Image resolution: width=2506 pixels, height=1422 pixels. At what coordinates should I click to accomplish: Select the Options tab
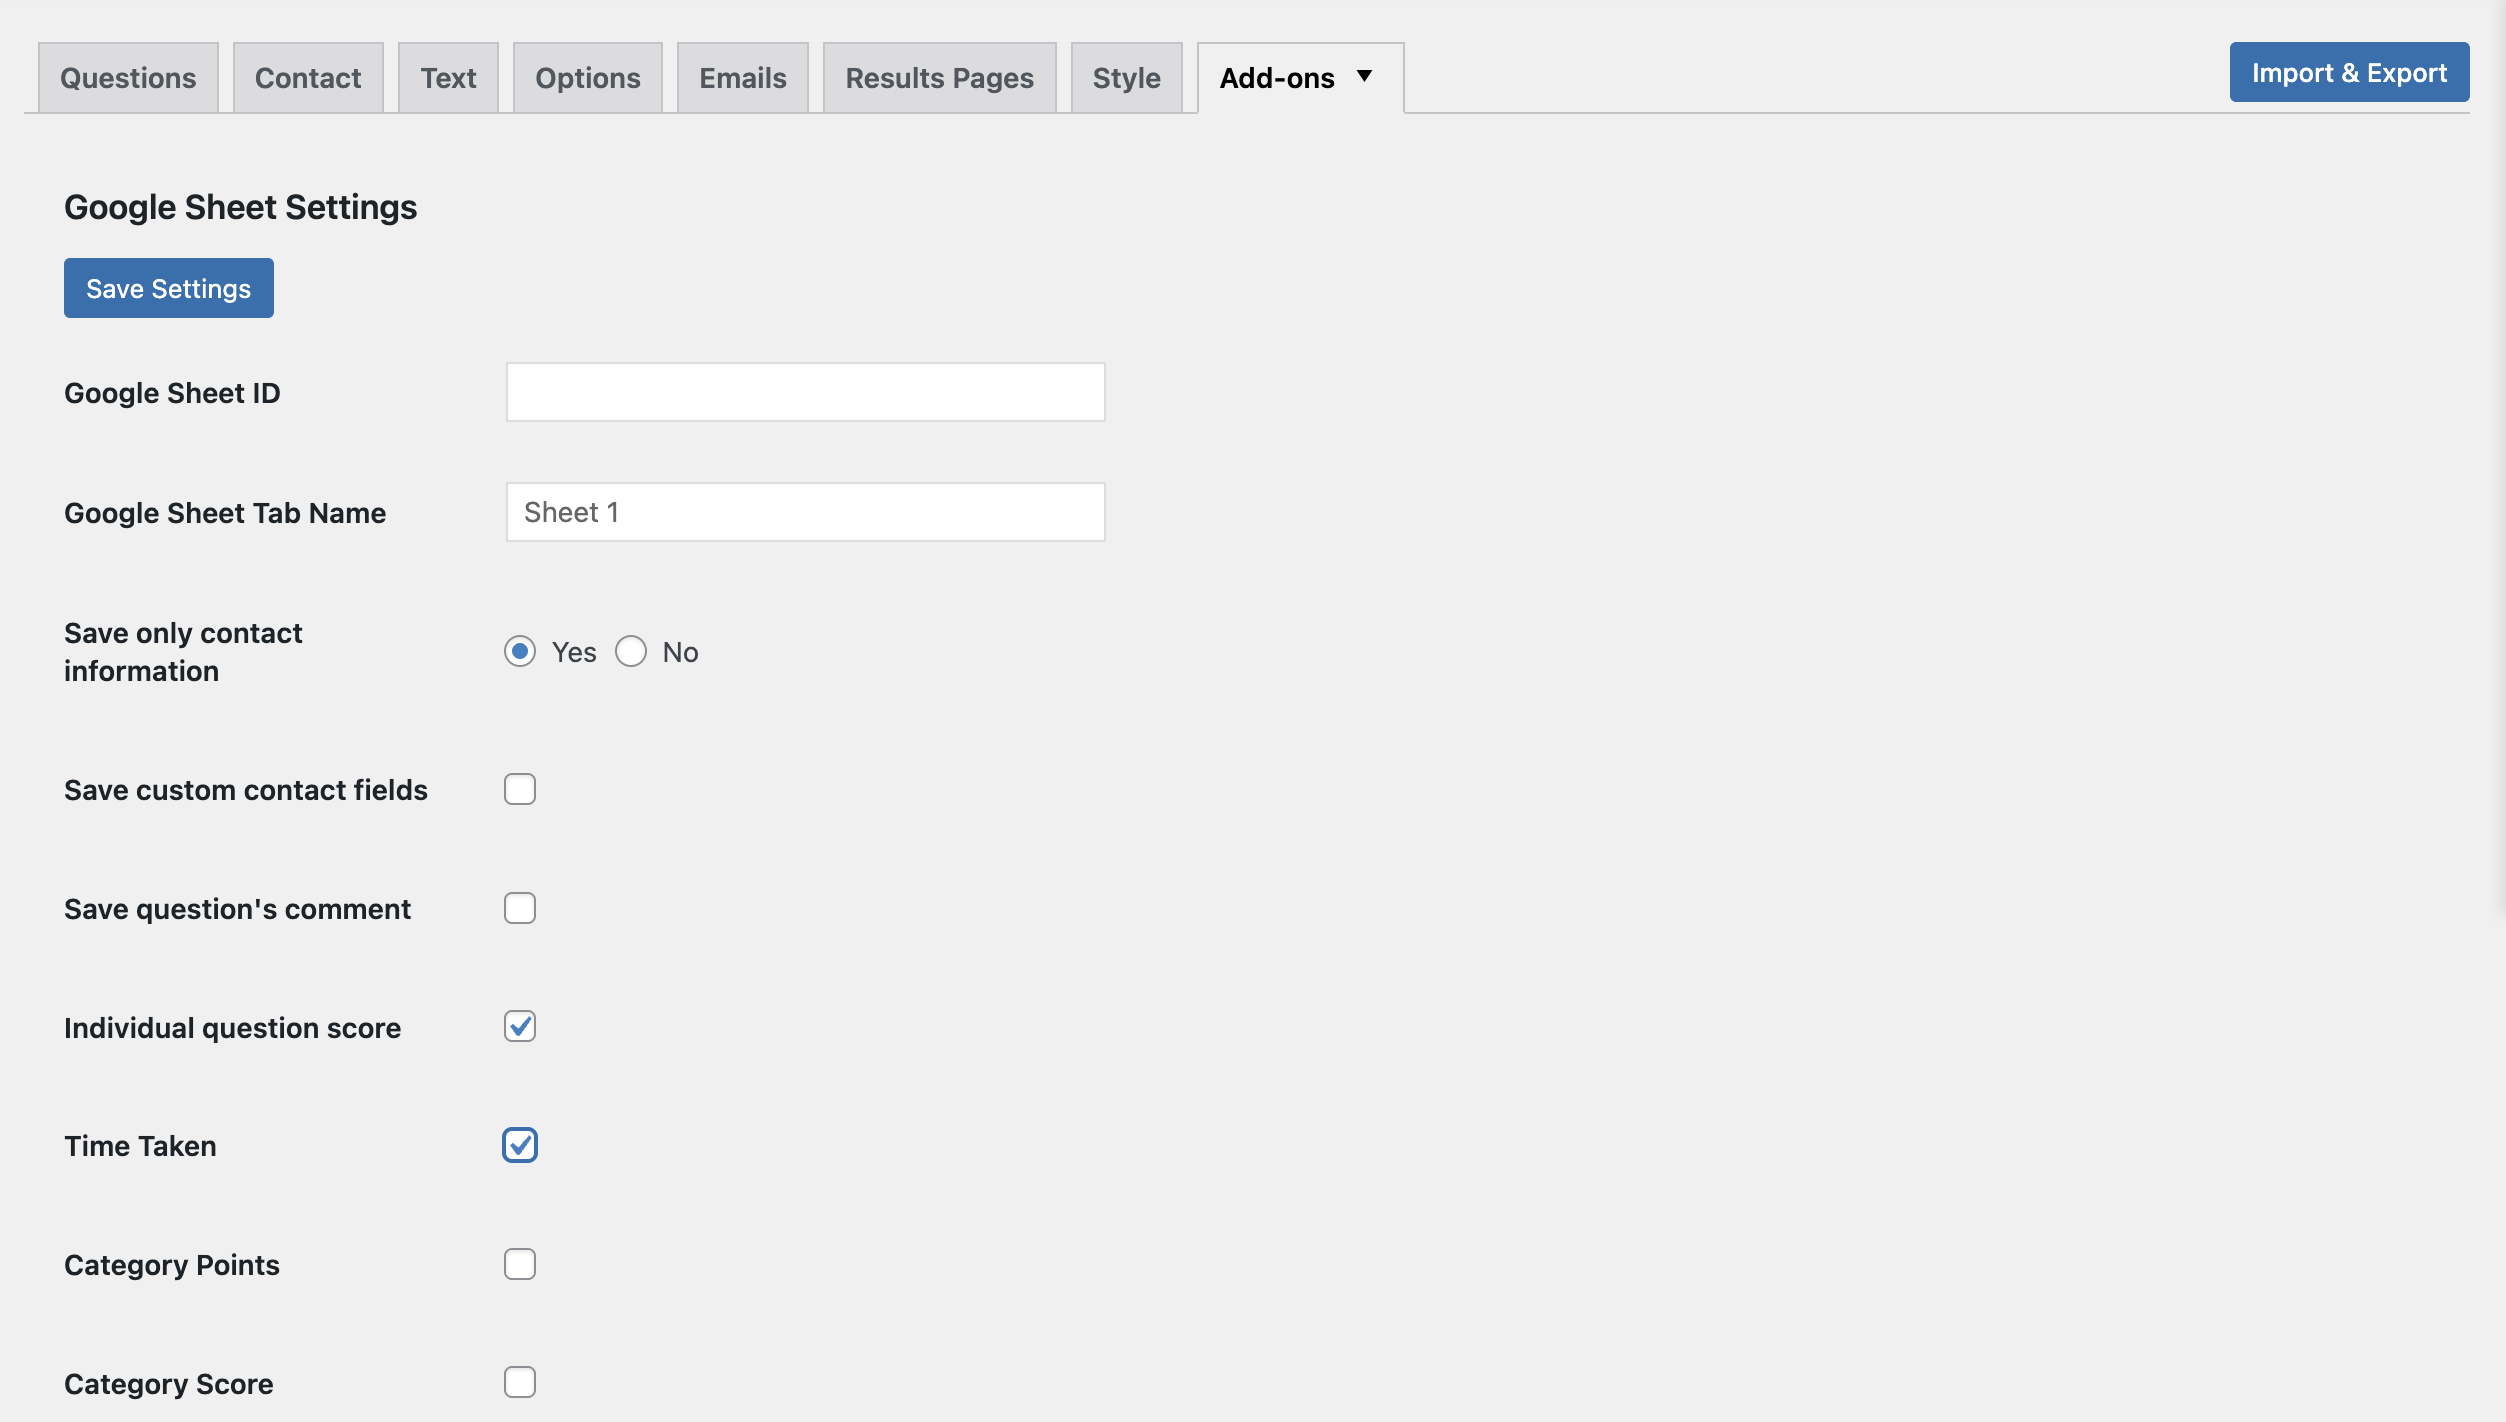587,78
